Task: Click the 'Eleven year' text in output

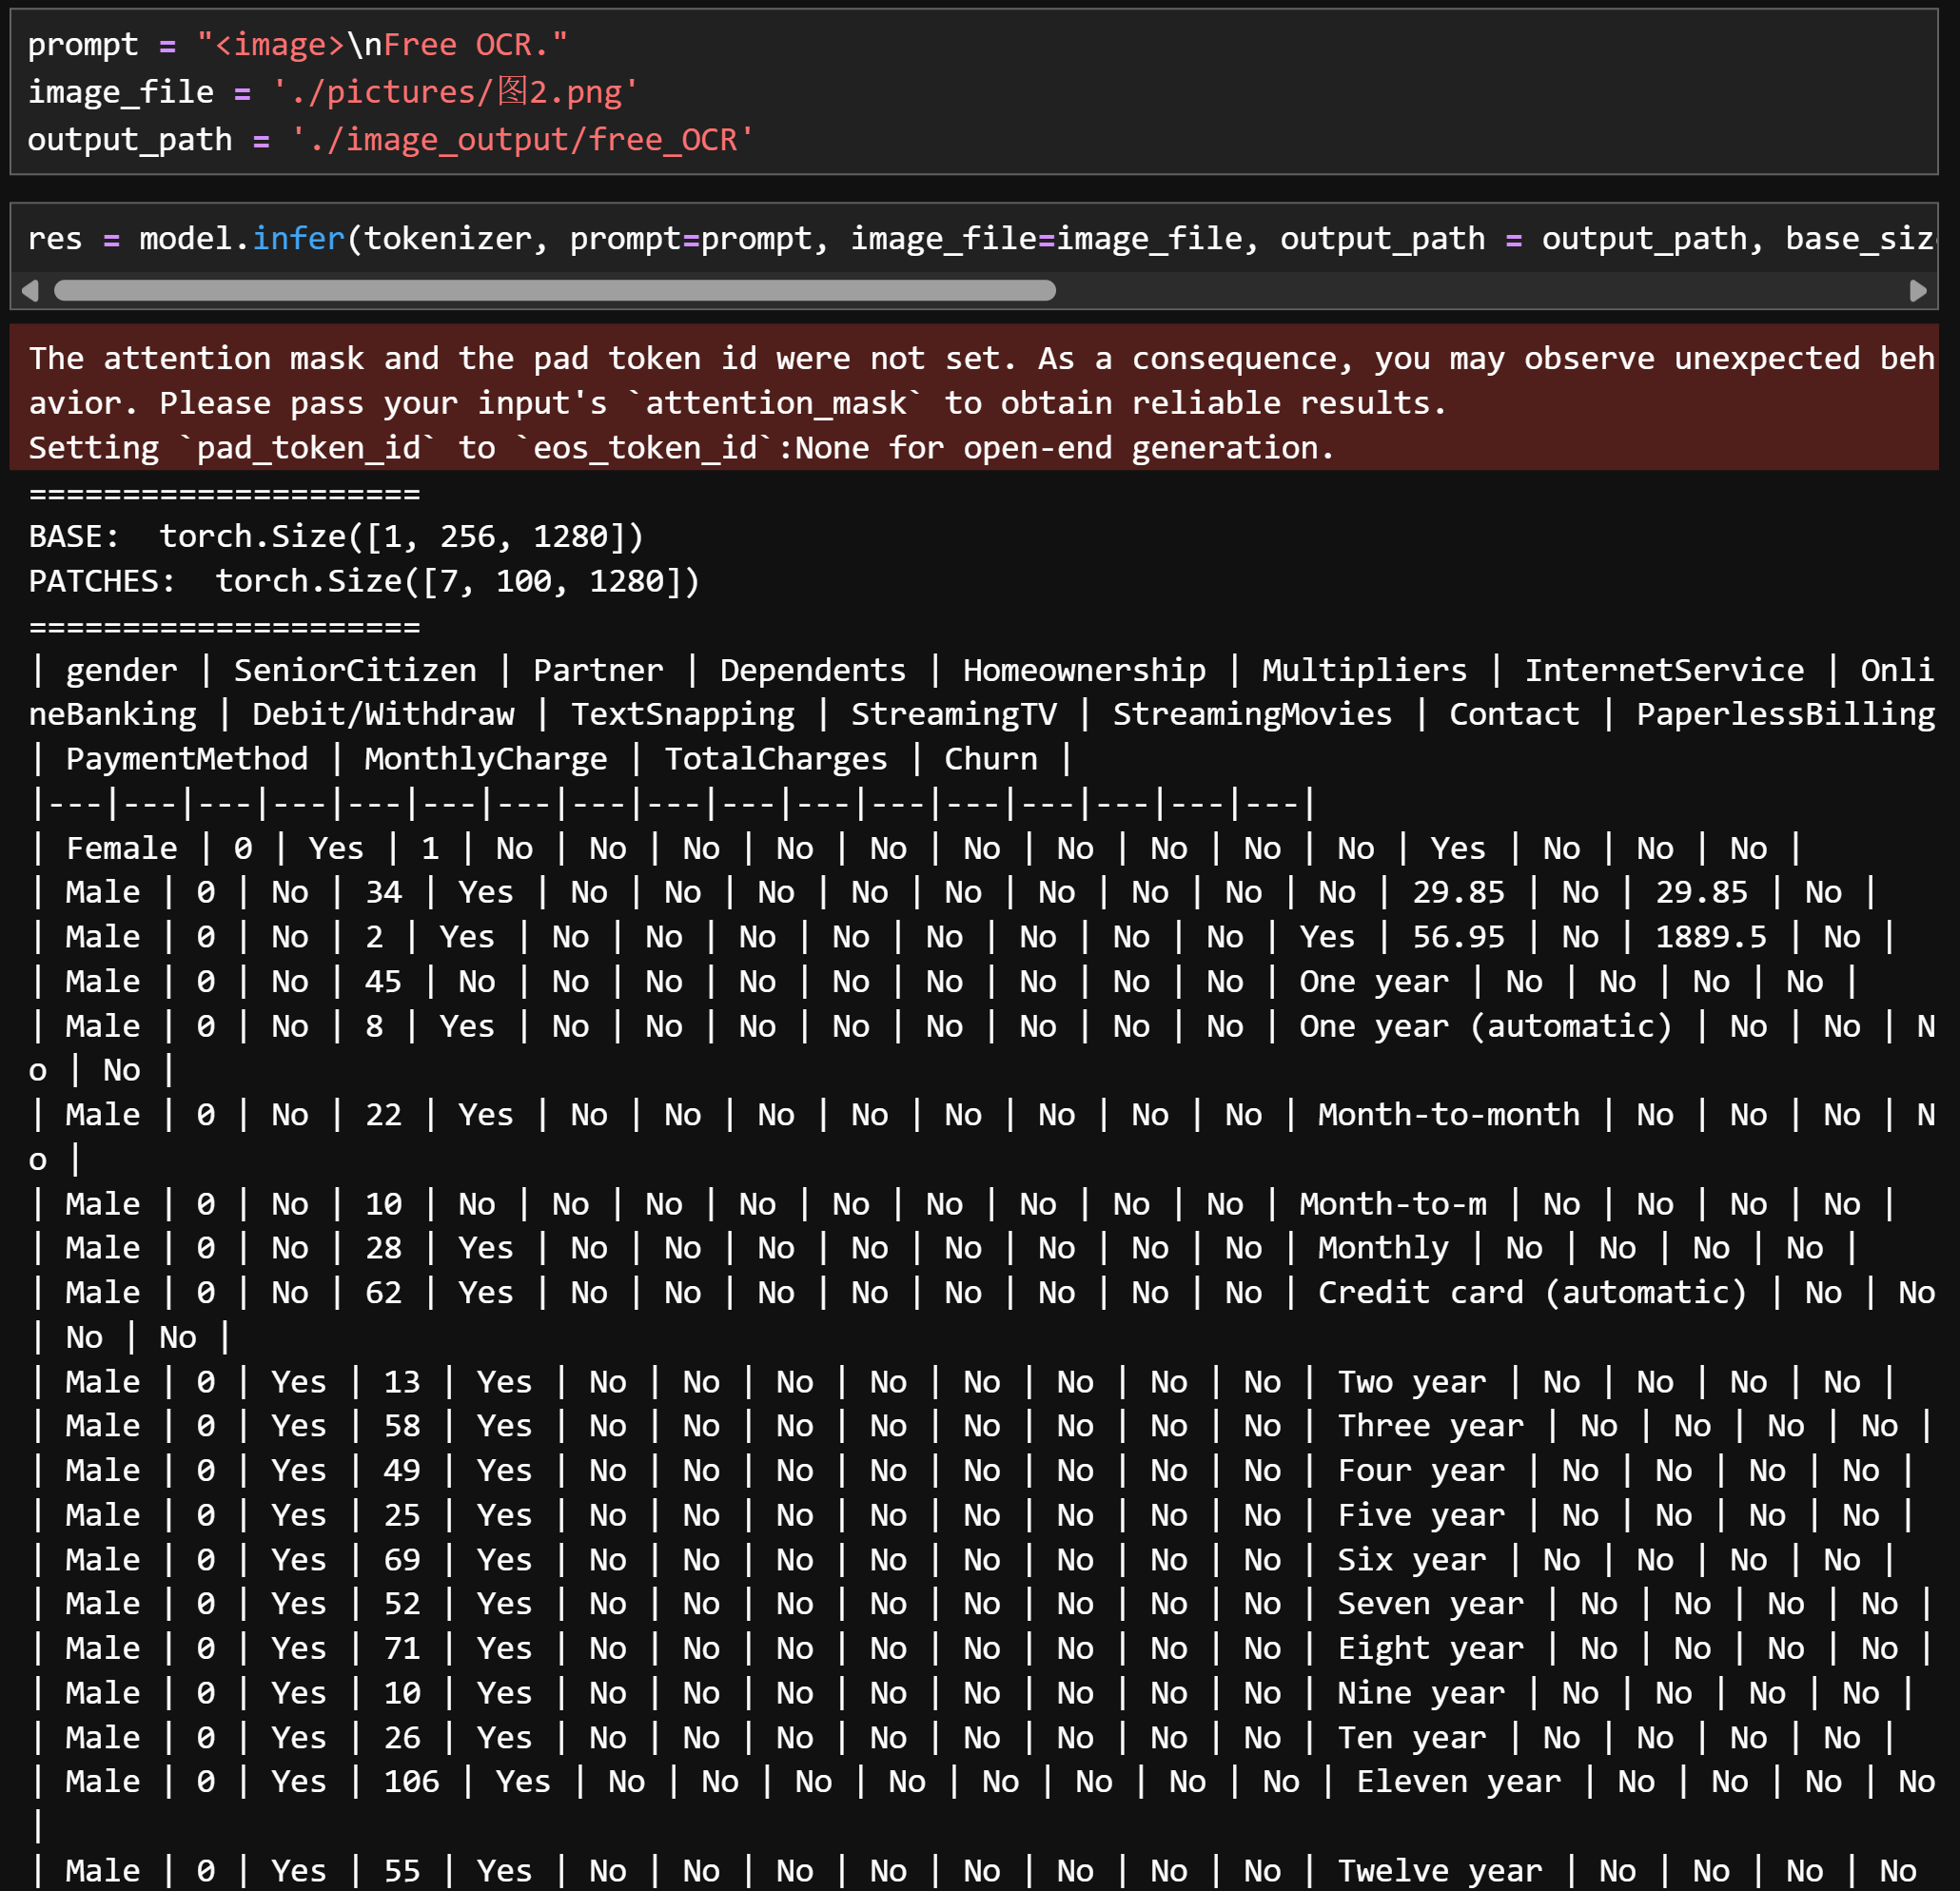Action: [1458, 1782]
